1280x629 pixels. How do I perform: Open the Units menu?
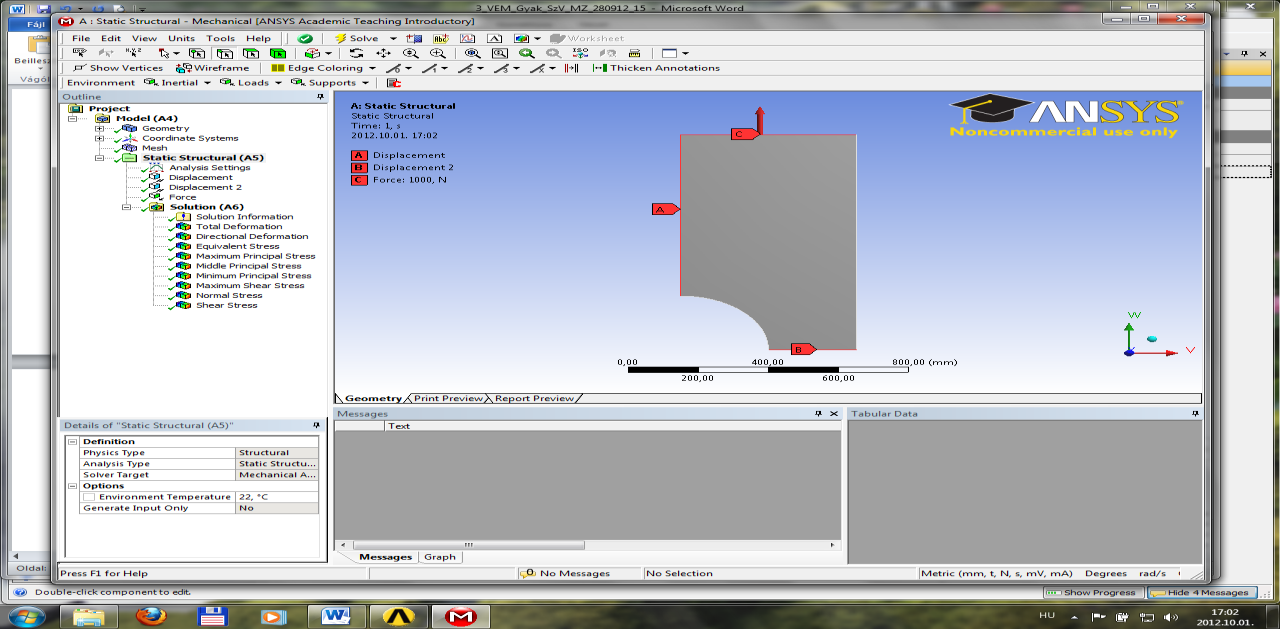(x=182, y=38)
